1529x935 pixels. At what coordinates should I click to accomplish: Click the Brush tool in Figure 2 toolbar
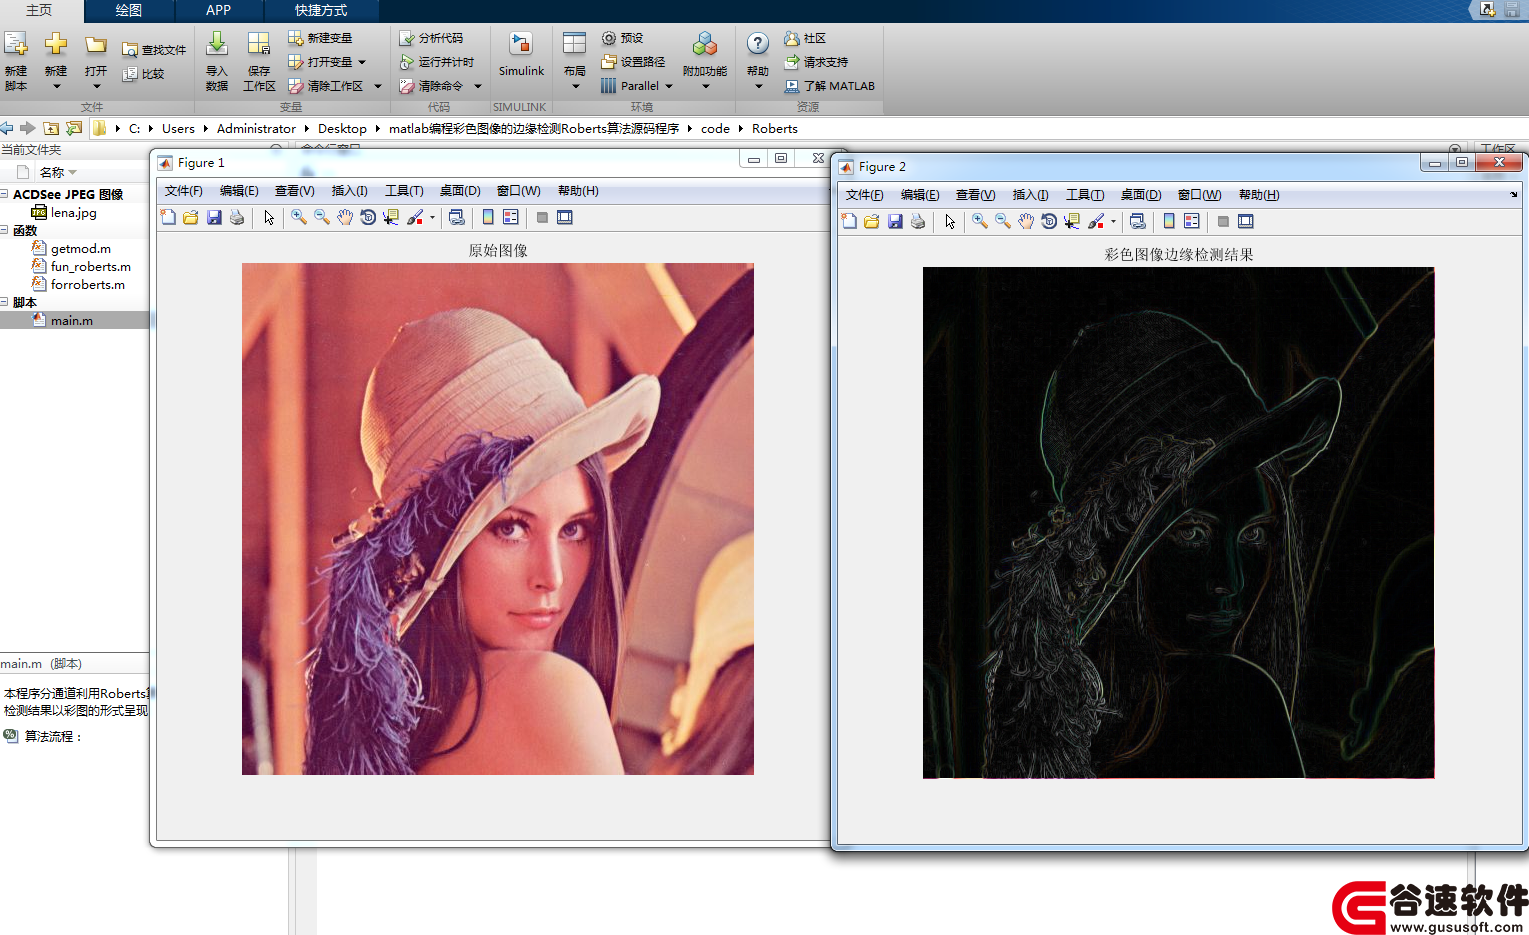tap(1096, 221)
